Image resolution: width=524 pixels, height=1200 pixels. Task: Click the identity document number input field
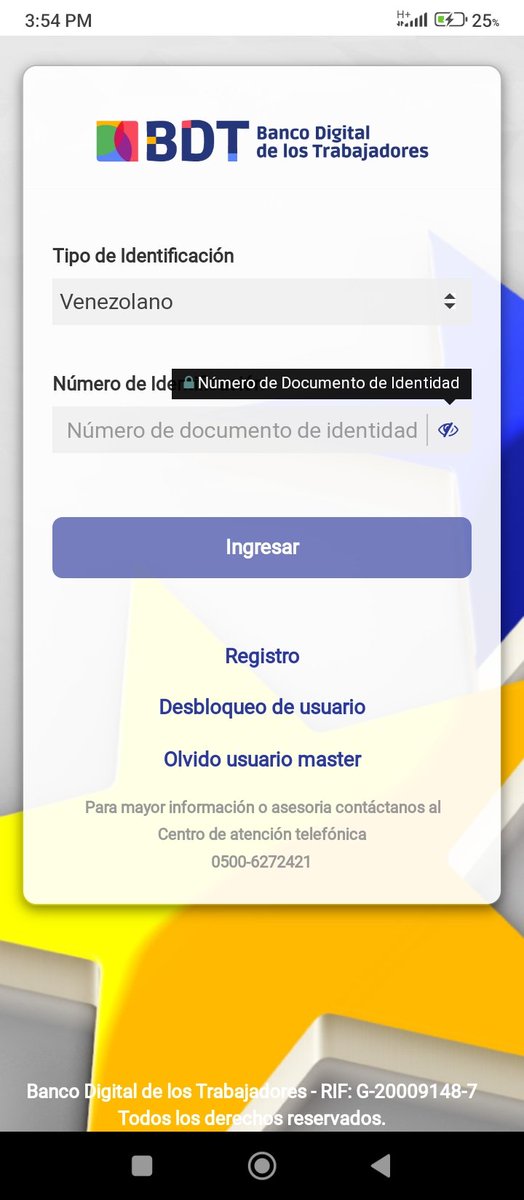[x=240, y=430]
